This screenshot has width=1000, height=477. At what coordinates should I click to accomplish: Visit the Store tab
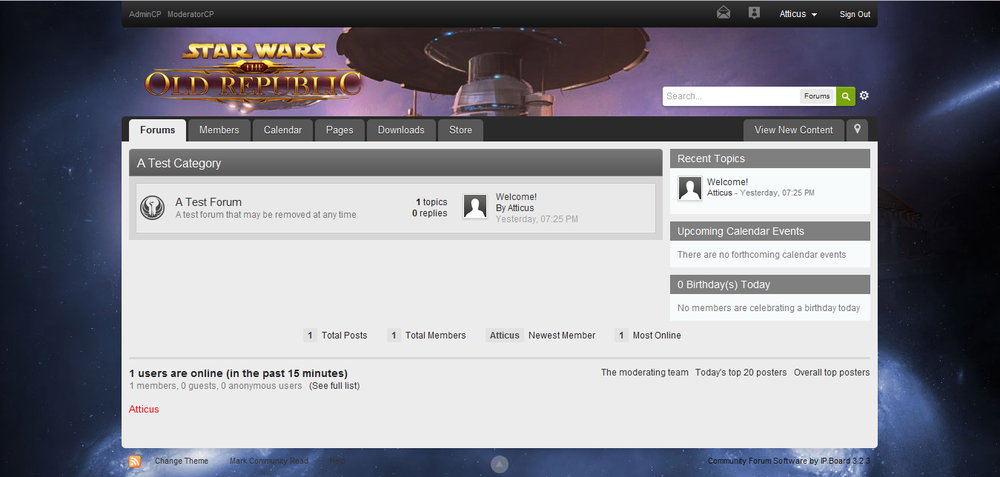tap(460, 130)
